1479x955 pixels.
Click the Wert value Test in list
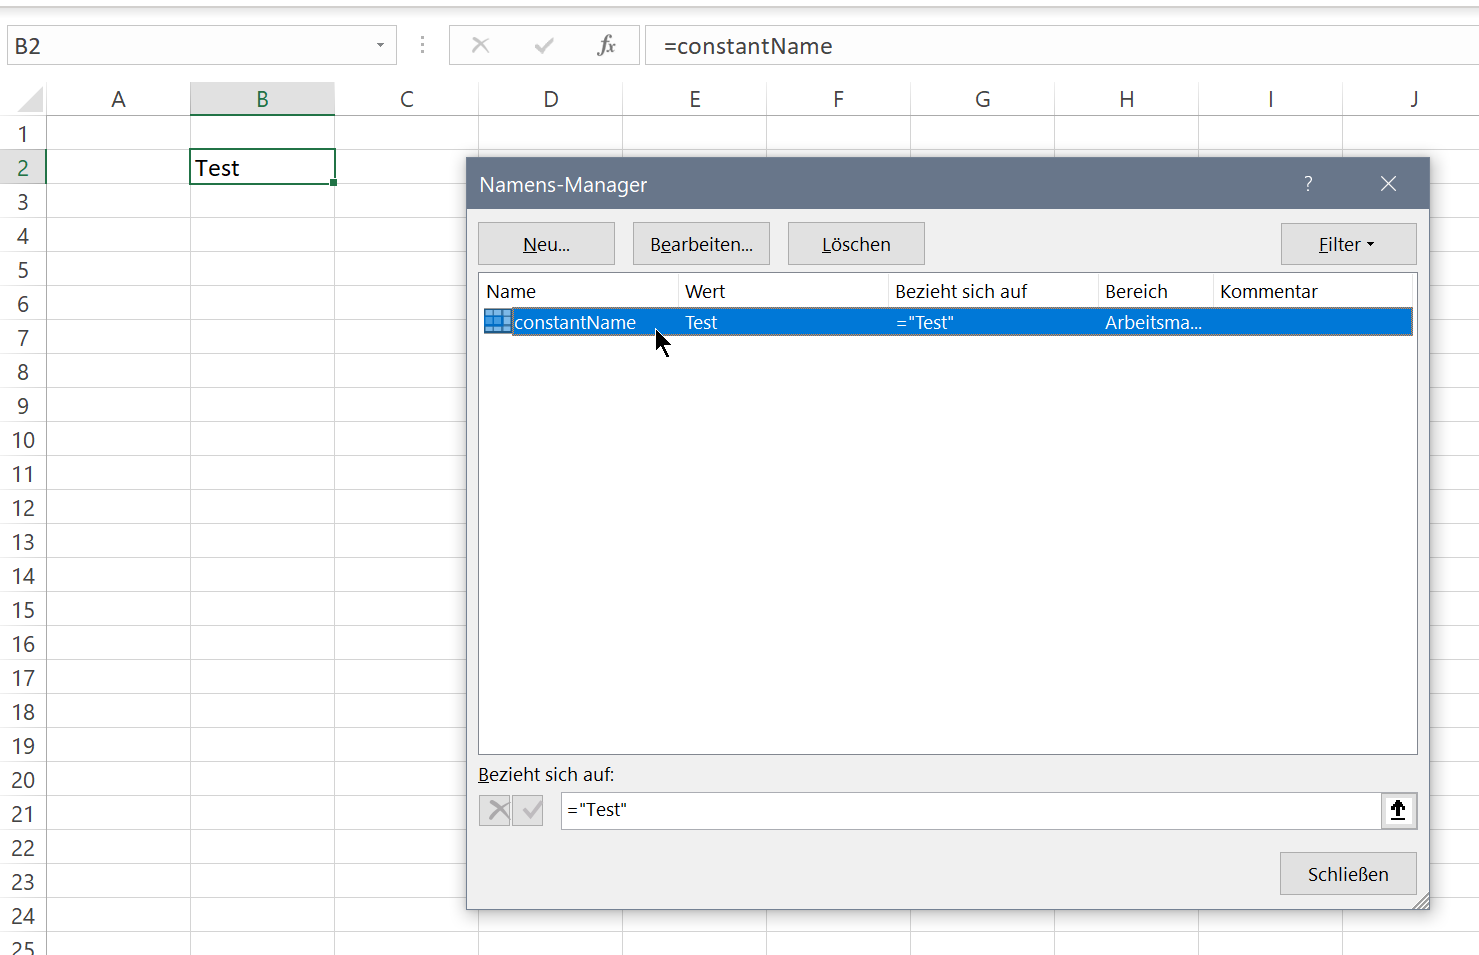click(x=701, y=322)
